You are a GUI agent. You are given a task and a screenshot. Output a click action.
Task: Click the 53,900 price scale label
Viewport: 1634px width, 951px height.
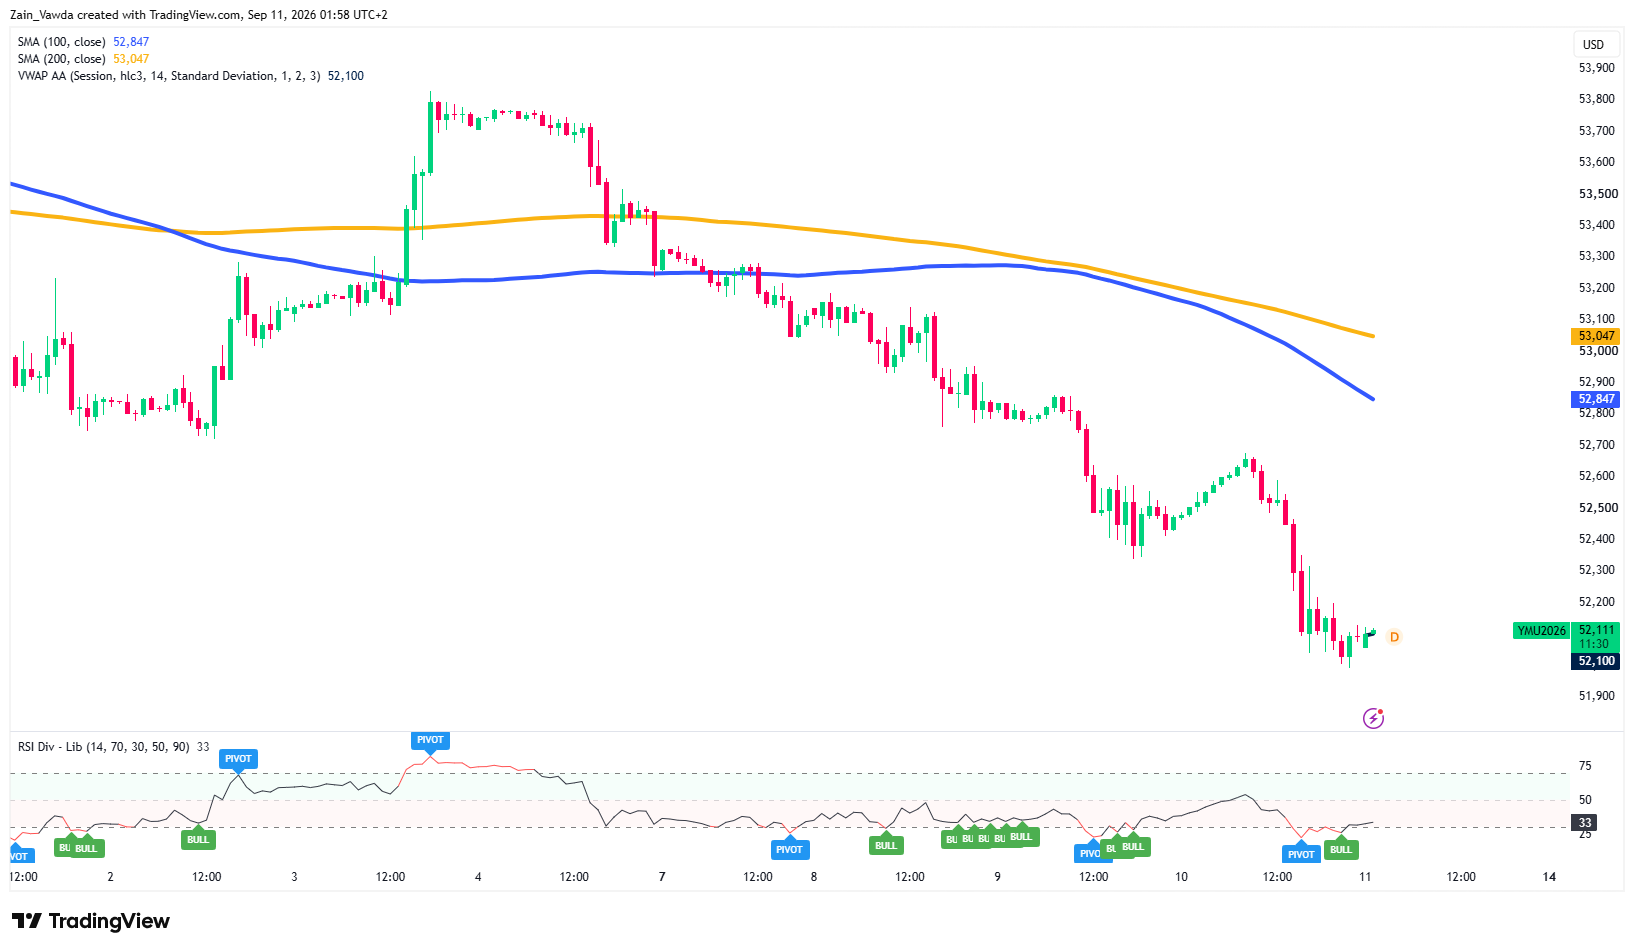pos(1596,68)
